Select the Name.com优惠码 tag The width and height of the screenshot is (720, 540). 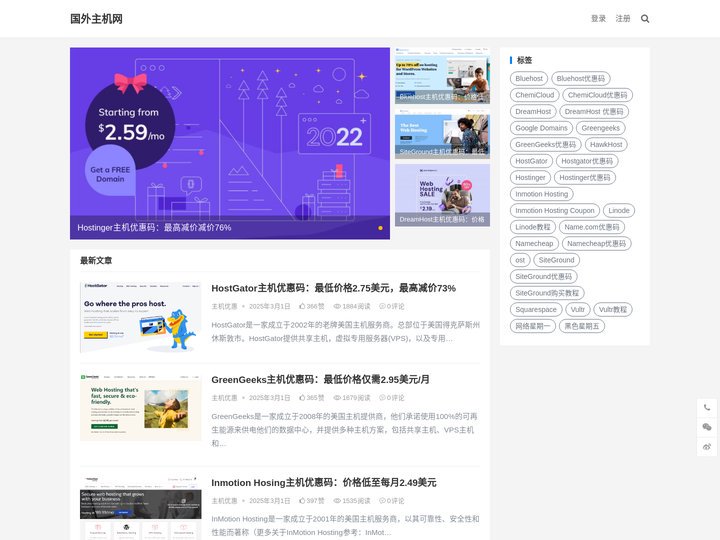[x=592, y=227]
